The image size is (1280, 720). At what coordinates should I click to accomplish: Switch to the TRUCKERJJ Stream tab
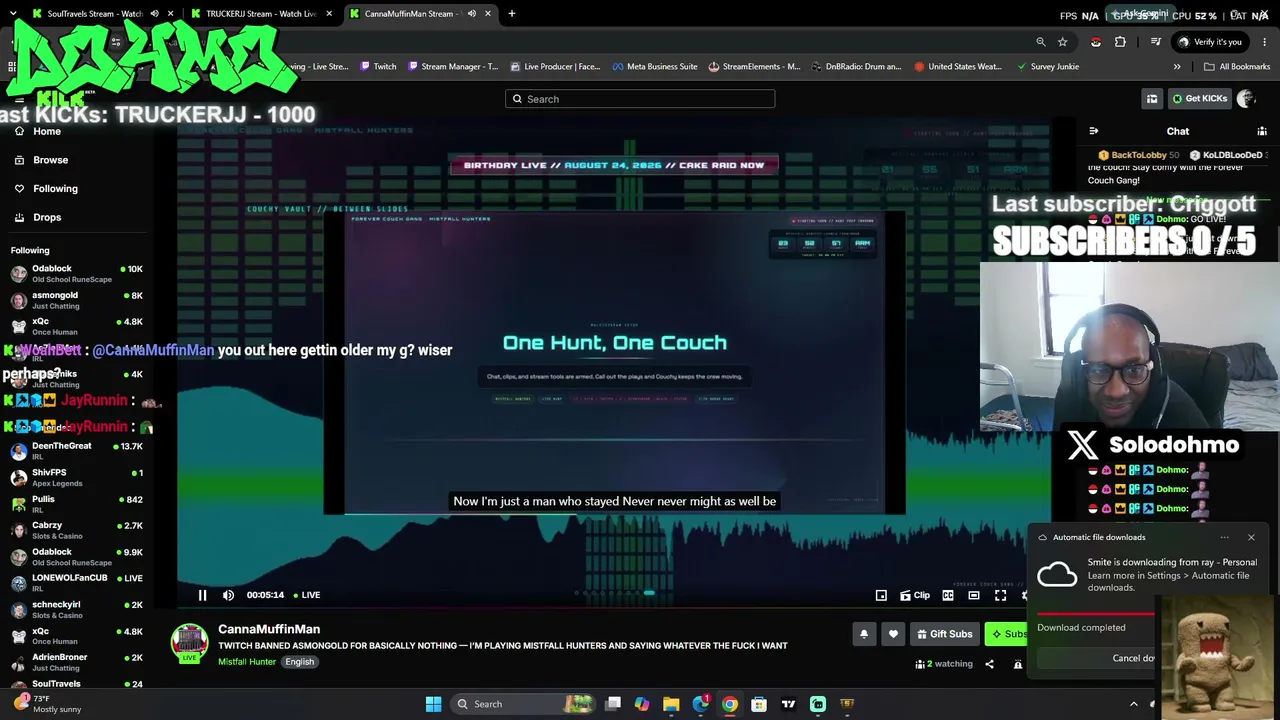coord(262,14)
